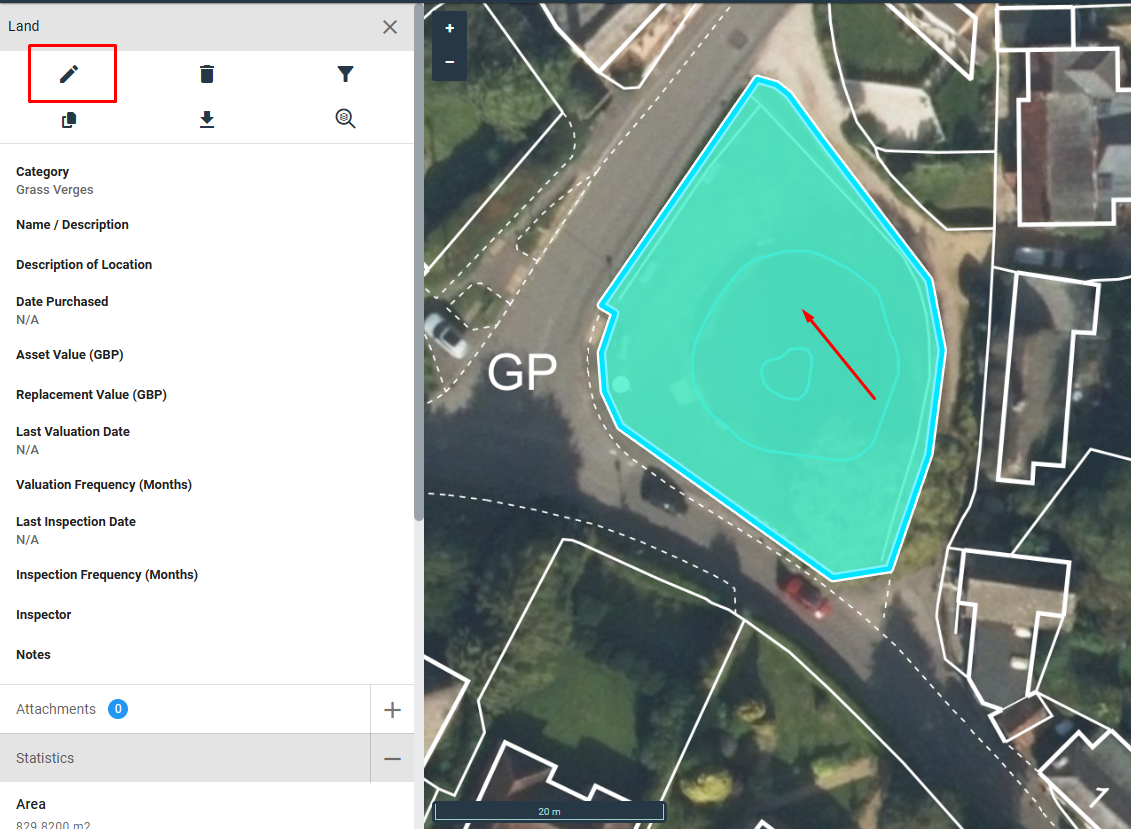Viewport: 1131px width, 829px height.
Task: Download the feature using download icon
Action: [207, 120]
